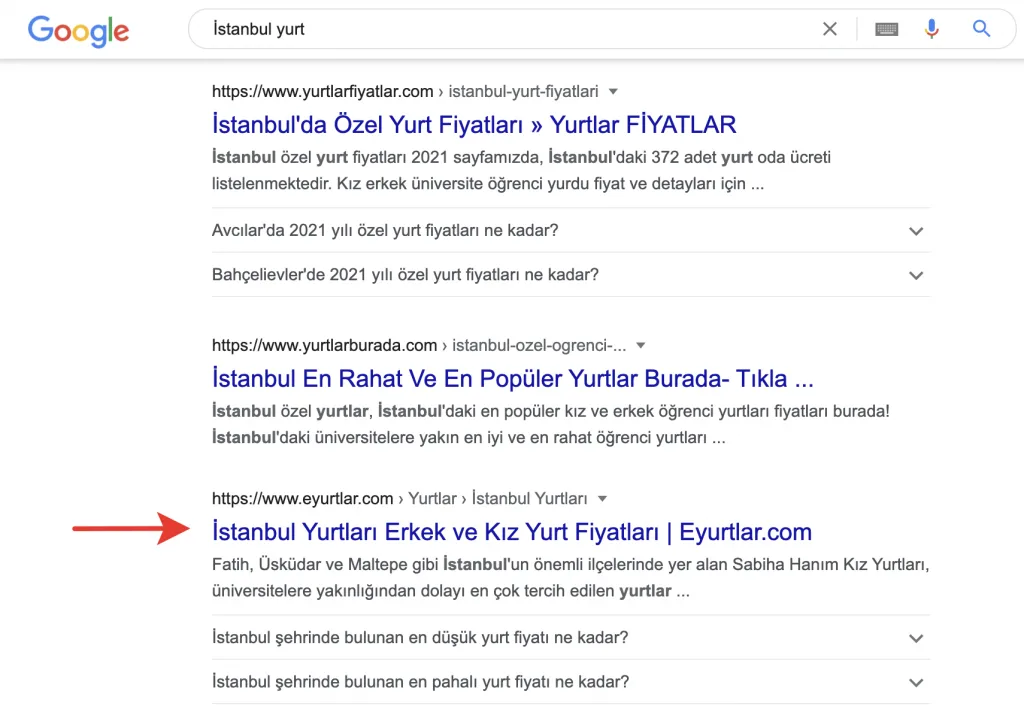Expand Avcılar'da 2021 yılı özel yurt question

(571, 230)
